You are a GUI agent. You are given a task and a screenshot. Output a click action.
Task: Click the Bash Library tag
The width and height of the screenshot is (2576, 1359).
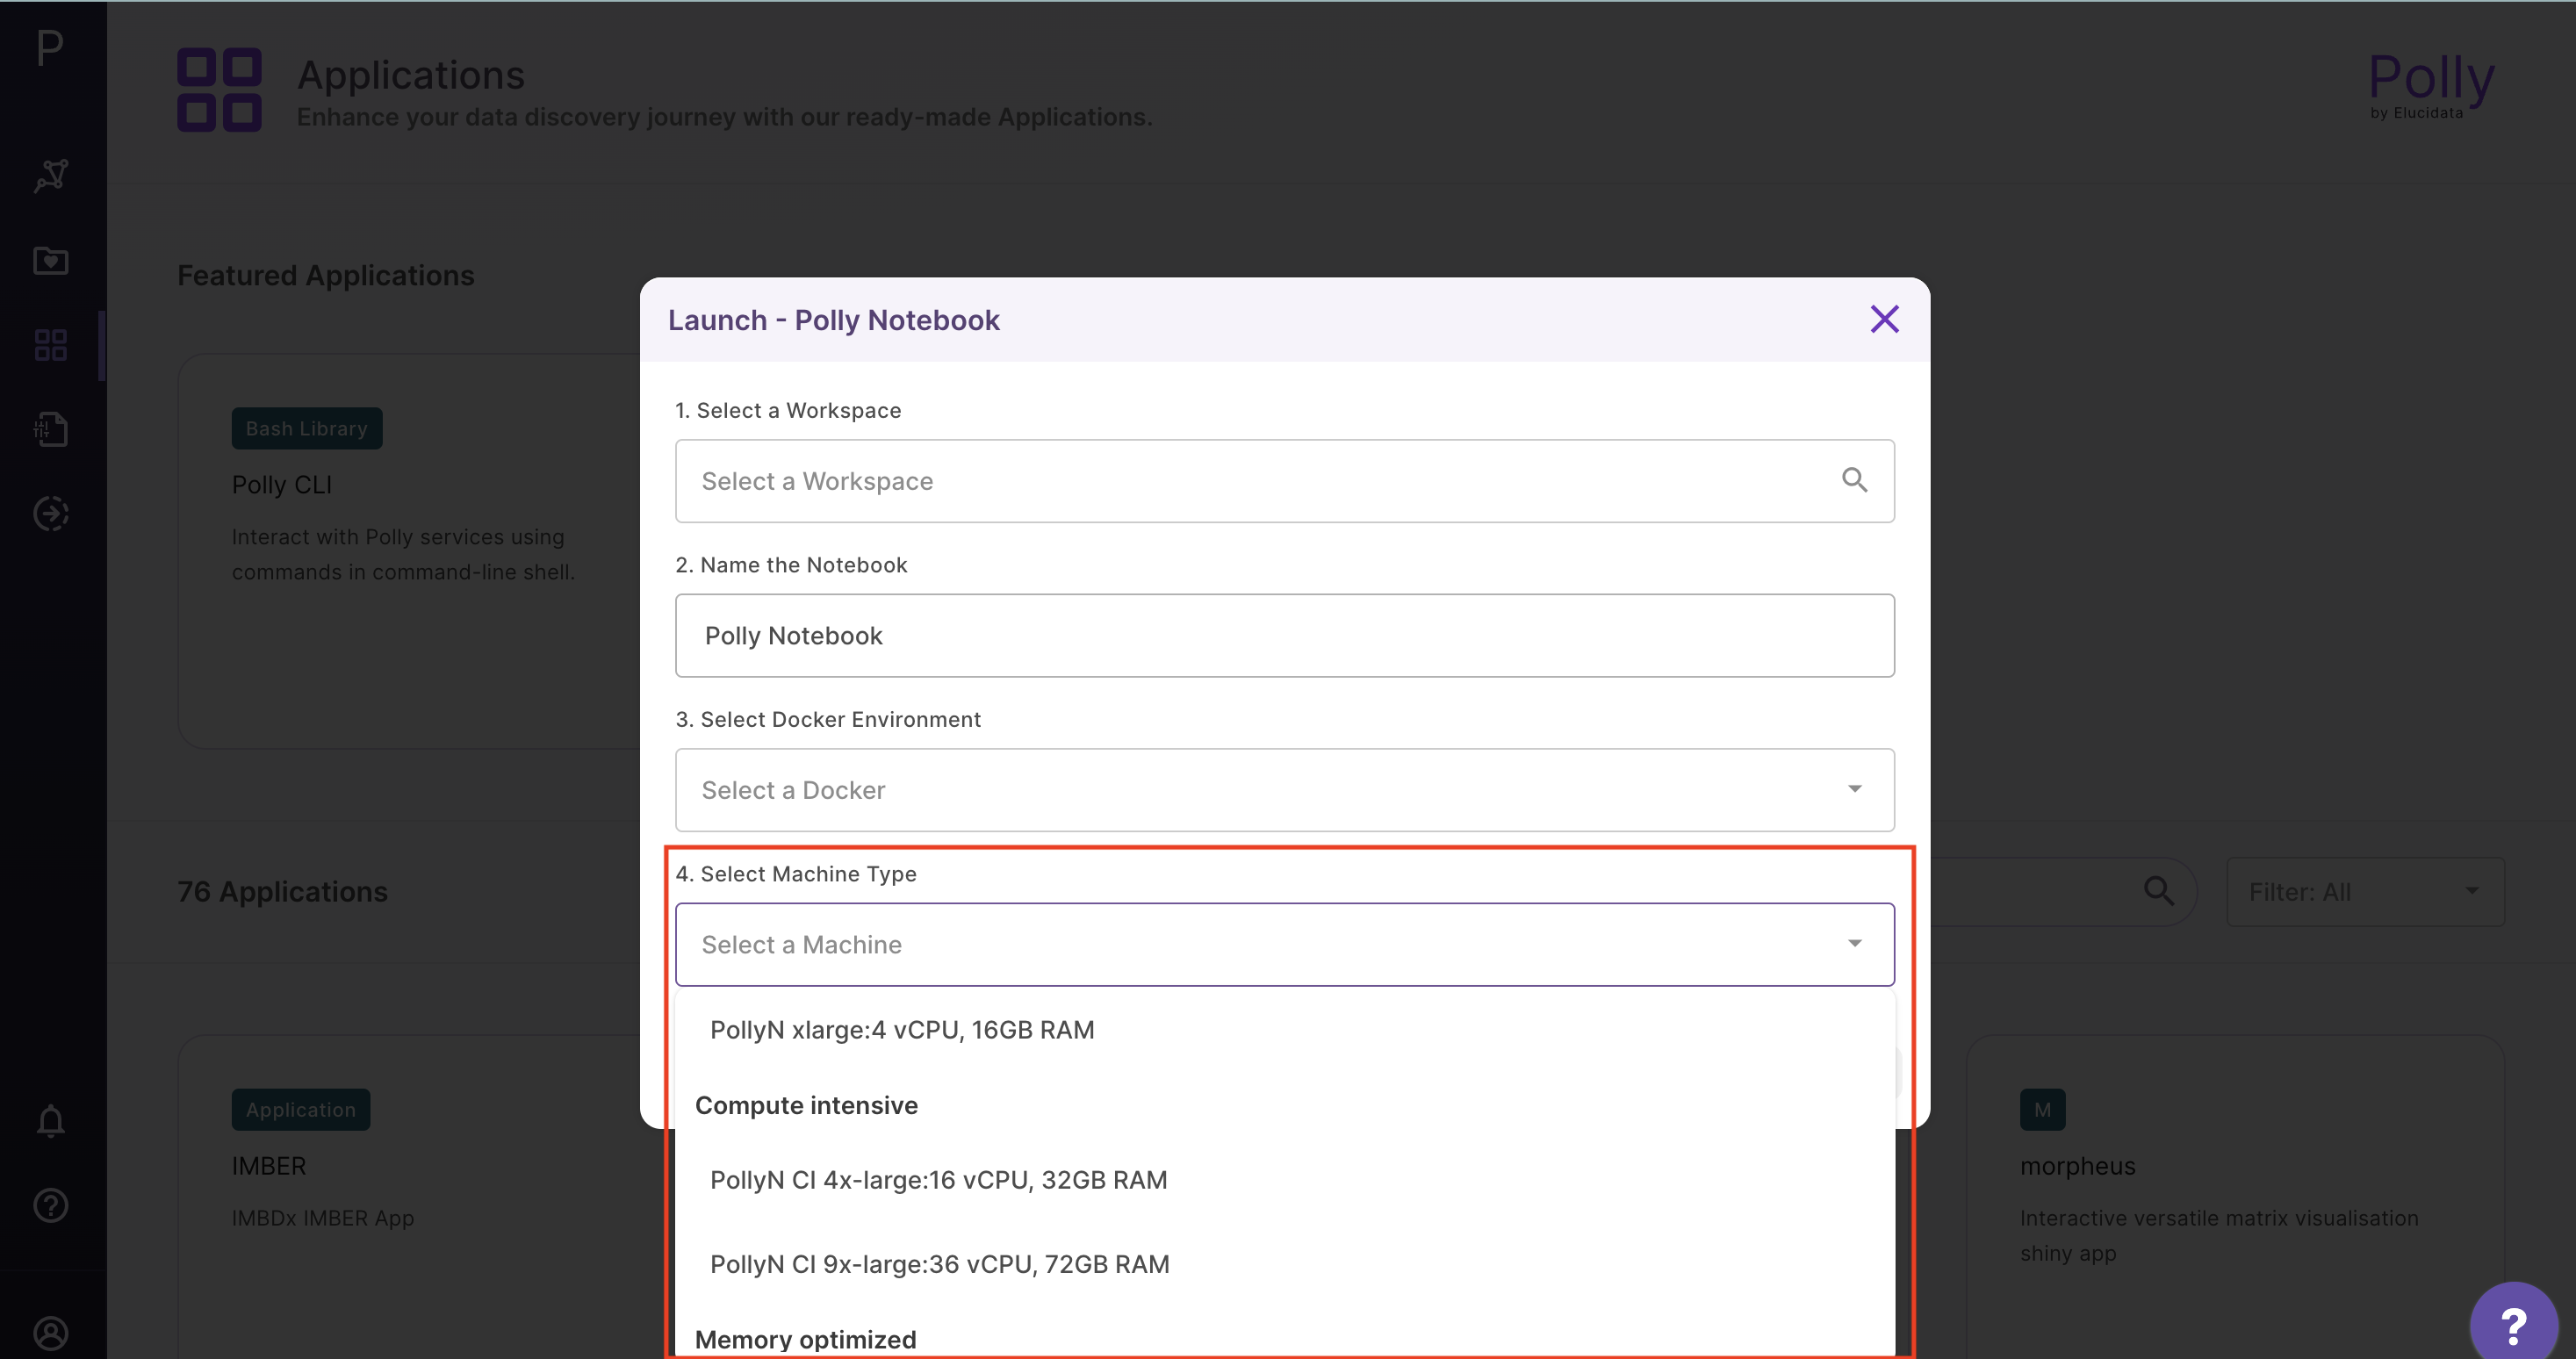click(307, 428)
